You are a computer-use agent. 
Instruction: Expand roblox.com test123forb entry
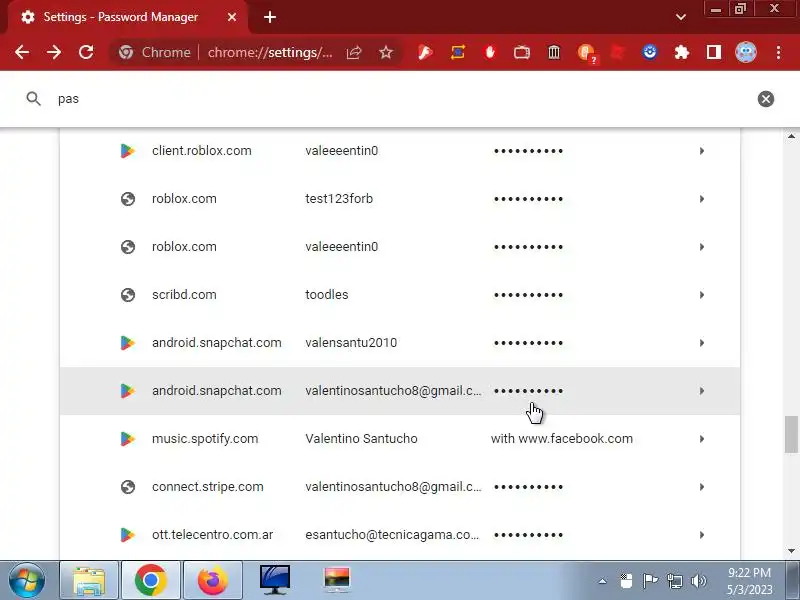coord(702,199)
